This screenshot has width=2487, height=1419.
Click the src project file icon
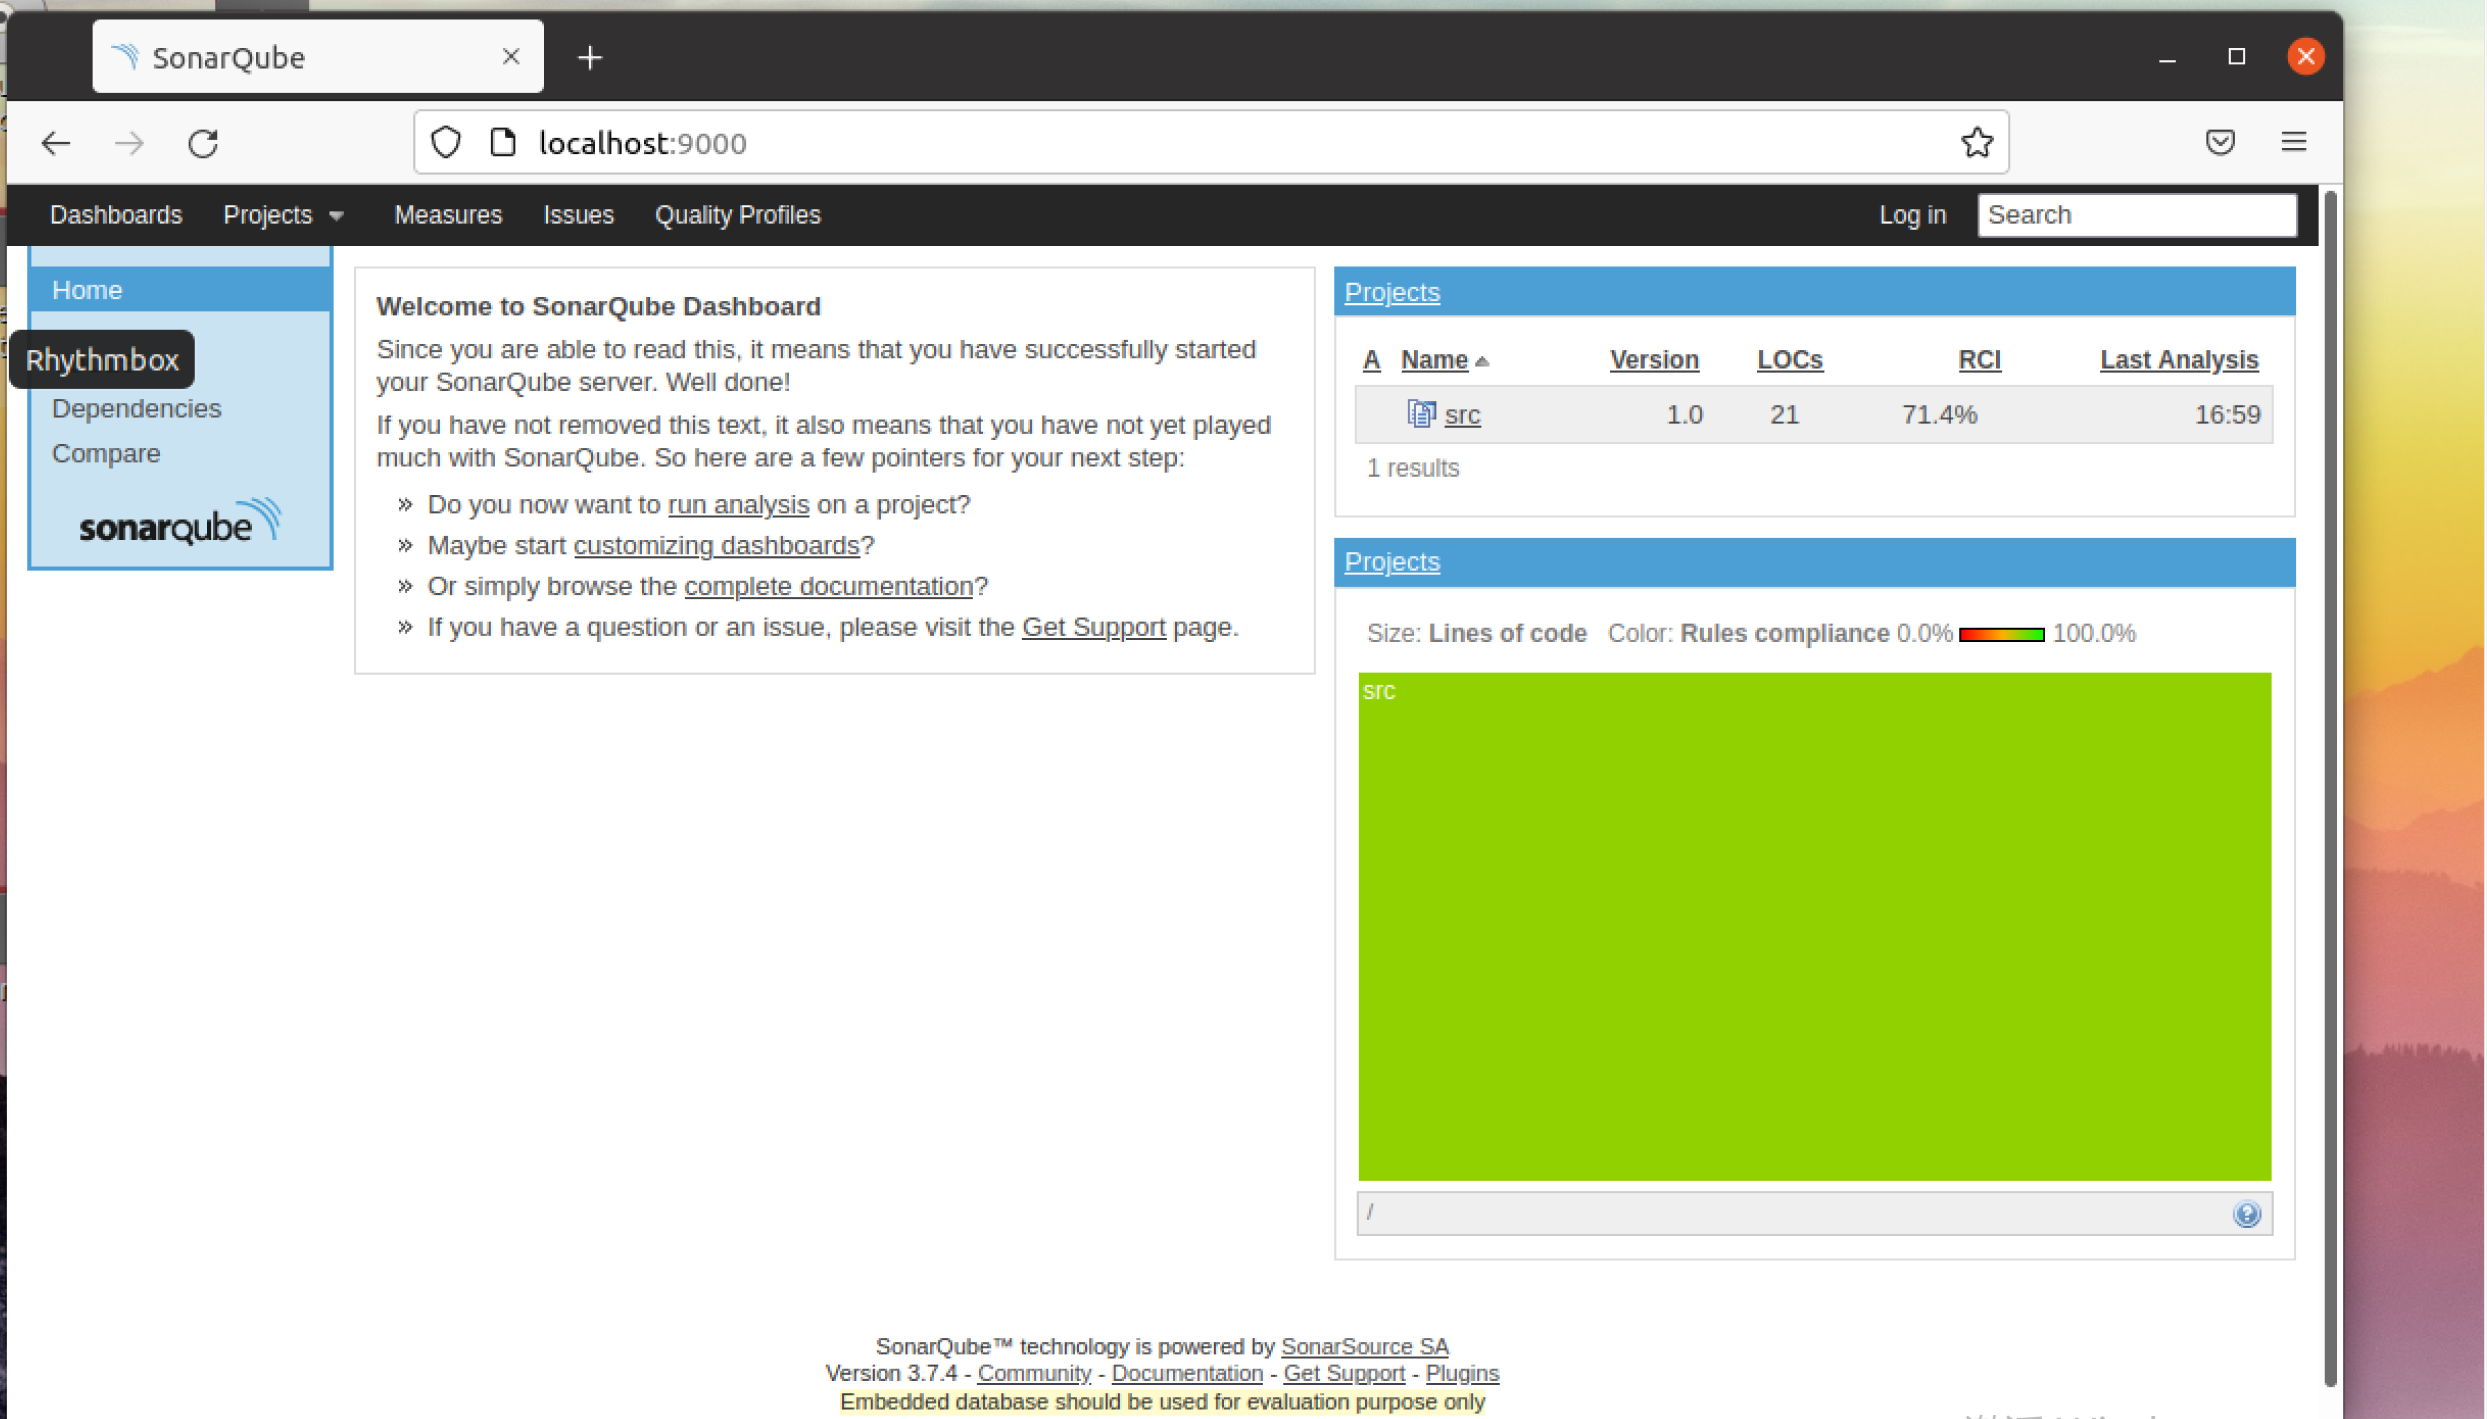pos(1421,413)
